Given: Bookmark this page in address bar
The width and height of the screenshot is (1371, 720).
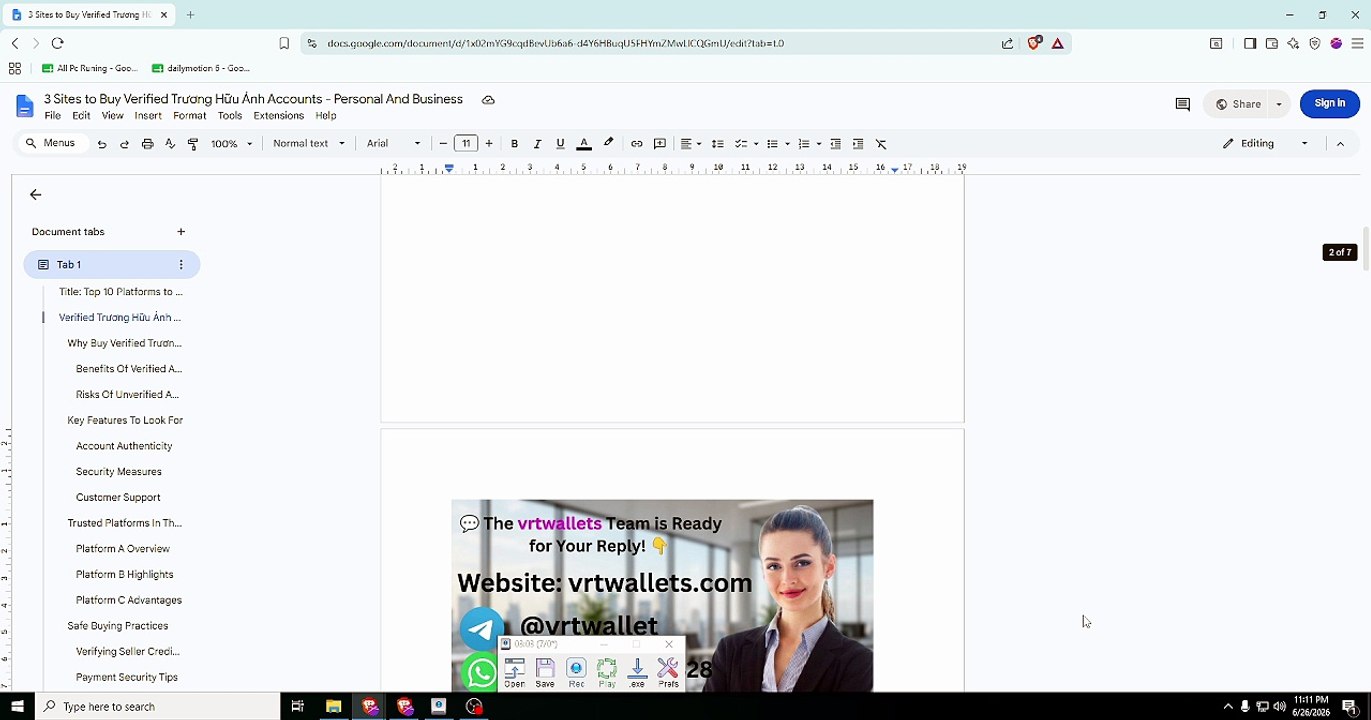Looking at the screenshot, I should pos(284,43).
